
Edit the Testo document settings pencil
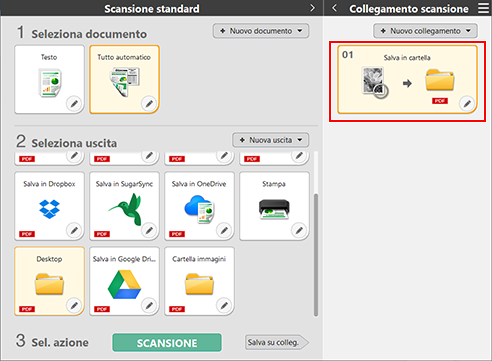click(x=74, y=104)
